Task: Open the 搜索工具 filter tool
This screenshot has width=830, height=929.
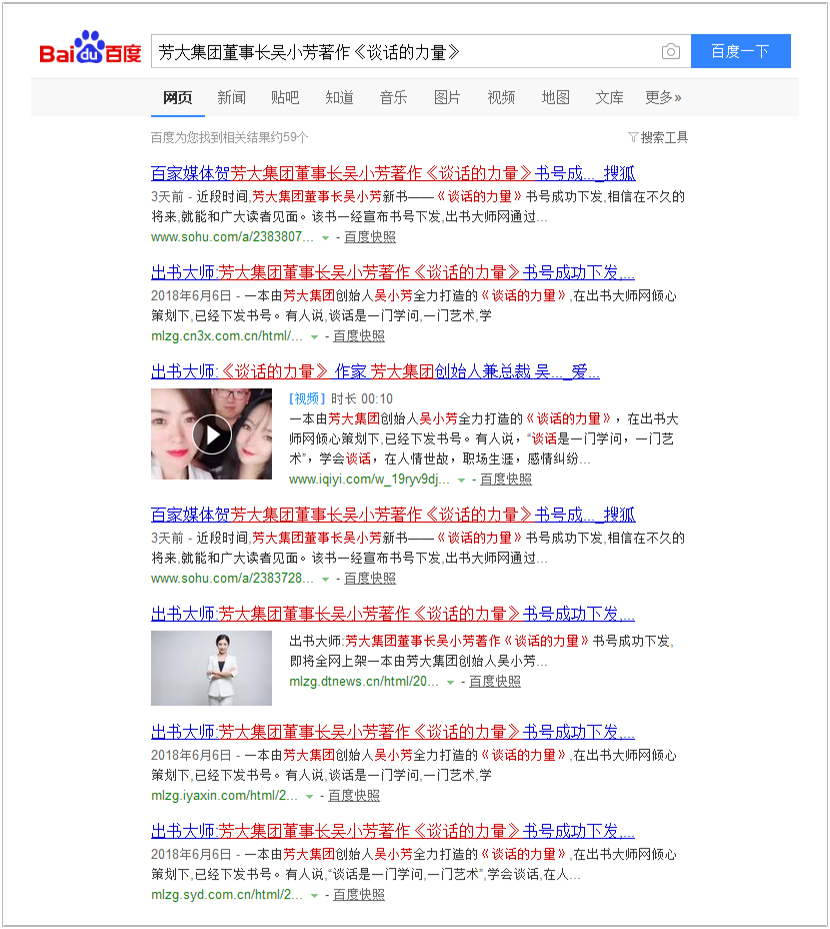Action: (658, 137)
